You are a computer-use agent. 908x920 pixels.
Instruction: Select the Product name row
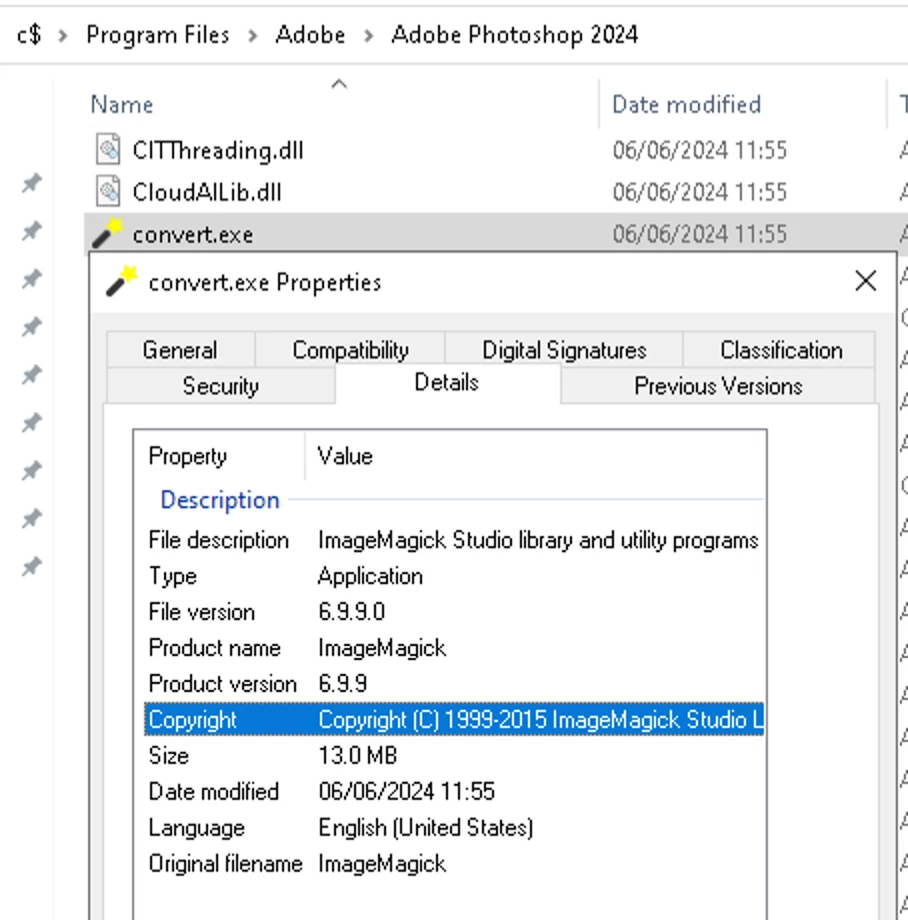click(x=454, y=648)
